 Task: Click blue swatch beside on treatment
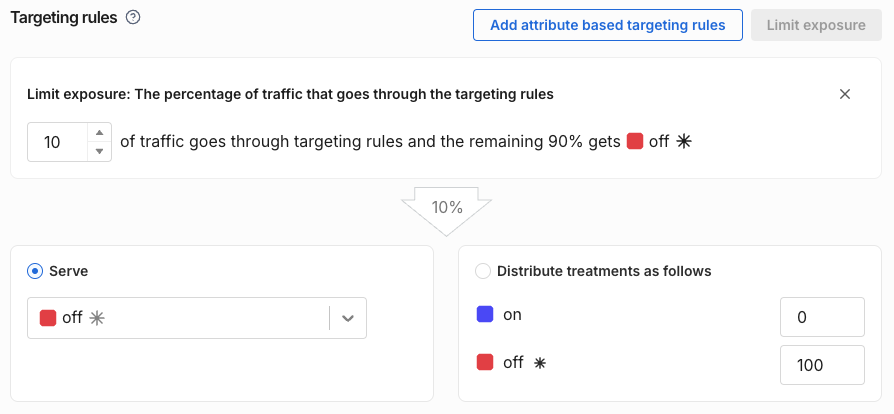pyautogui.click(x=485, y=315)
